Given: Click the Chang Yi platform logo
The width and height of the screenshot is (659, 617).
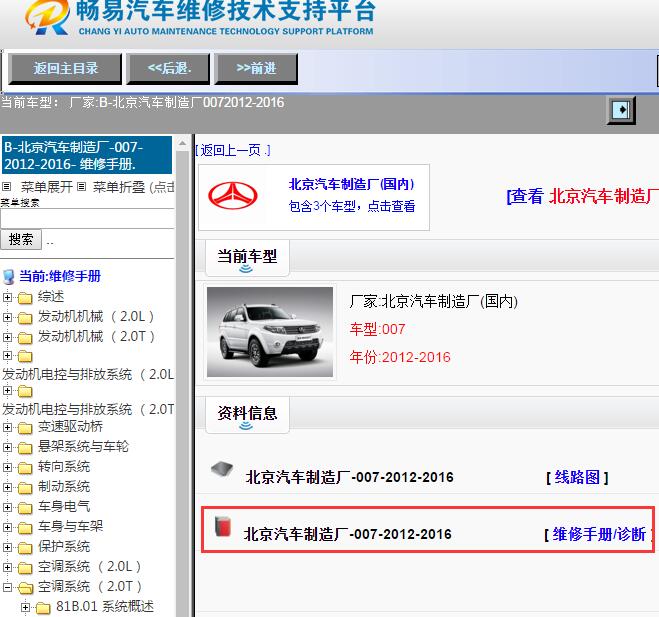Looking at the screenshot, I should 47,17.
